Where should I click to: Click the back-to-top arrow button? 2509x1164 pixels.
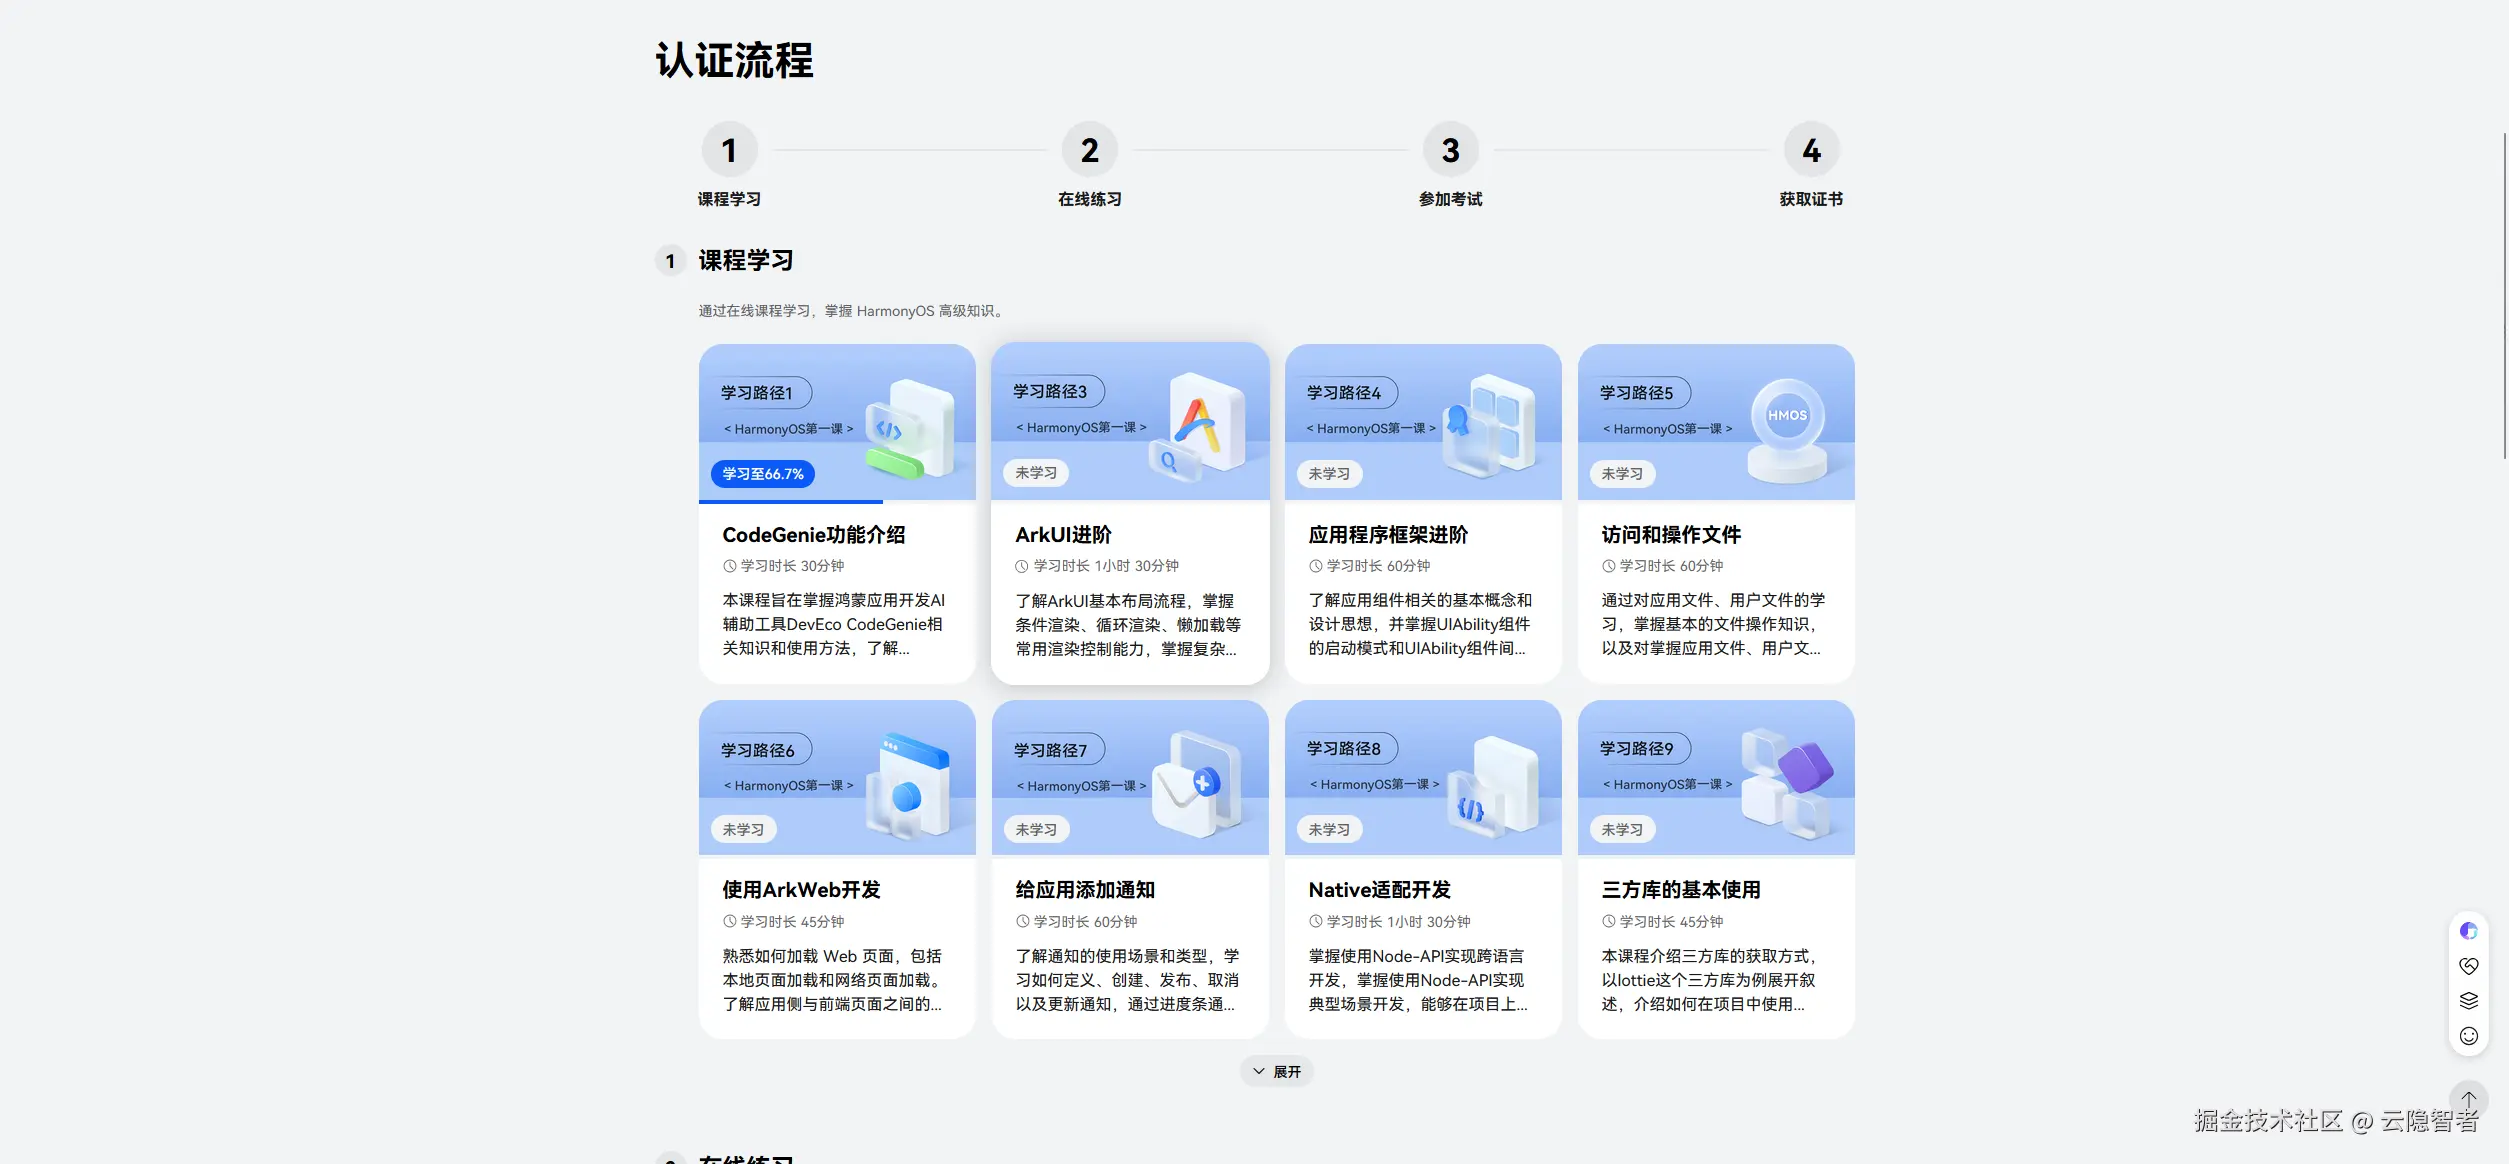2468,1099
